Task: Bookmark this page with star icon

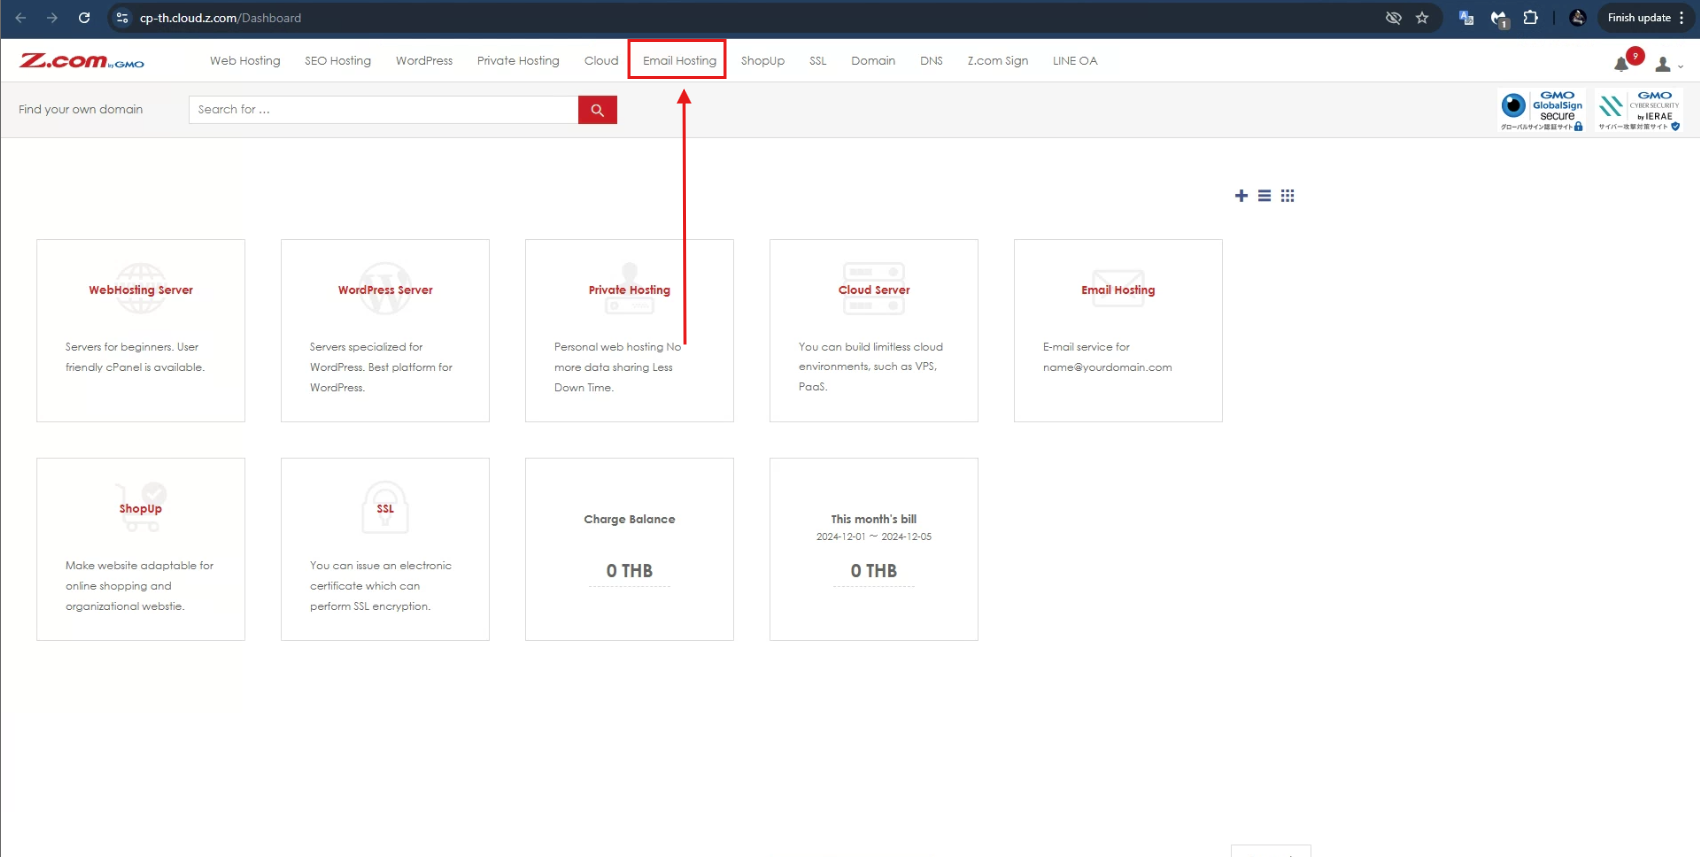Action: pyautogui.click(x=1422, y=18)
